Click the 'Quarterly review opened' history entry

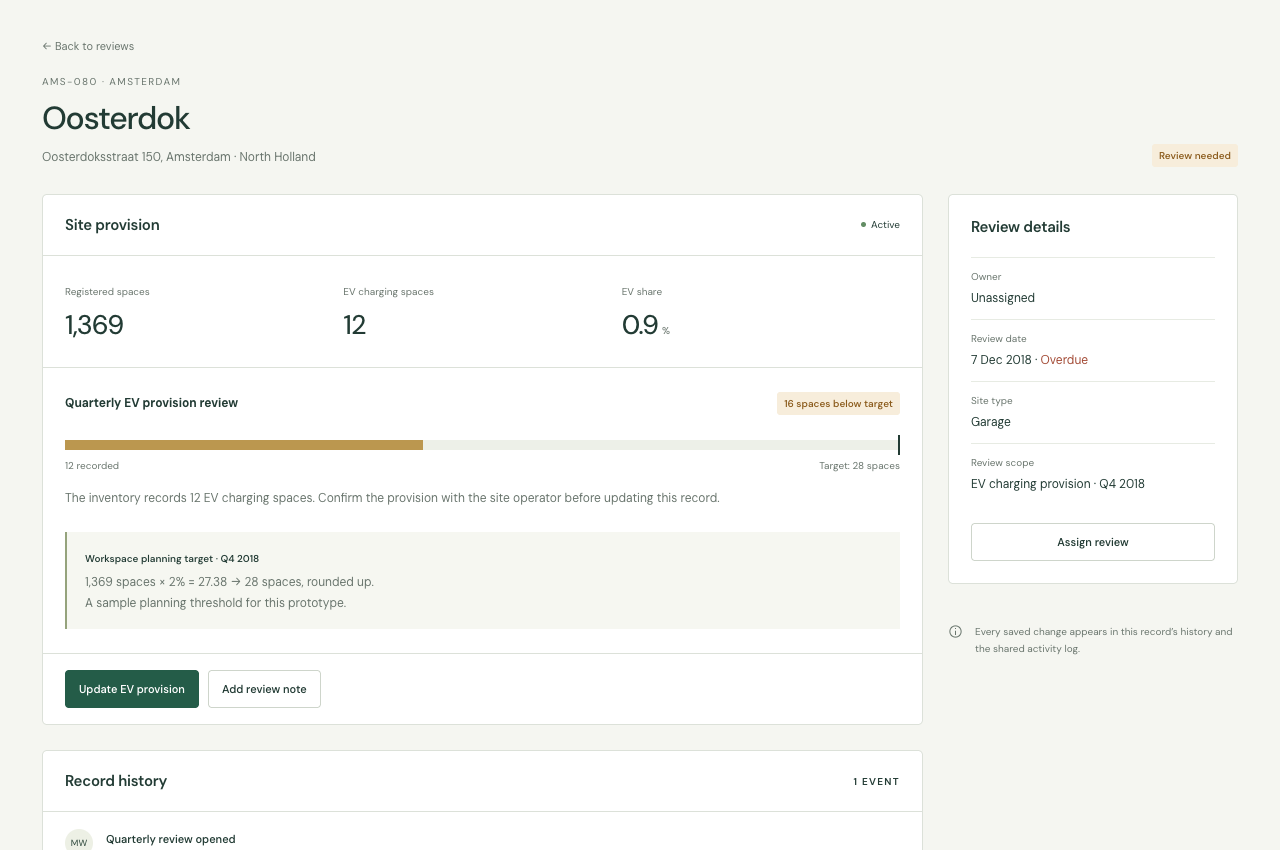point(171,839)
